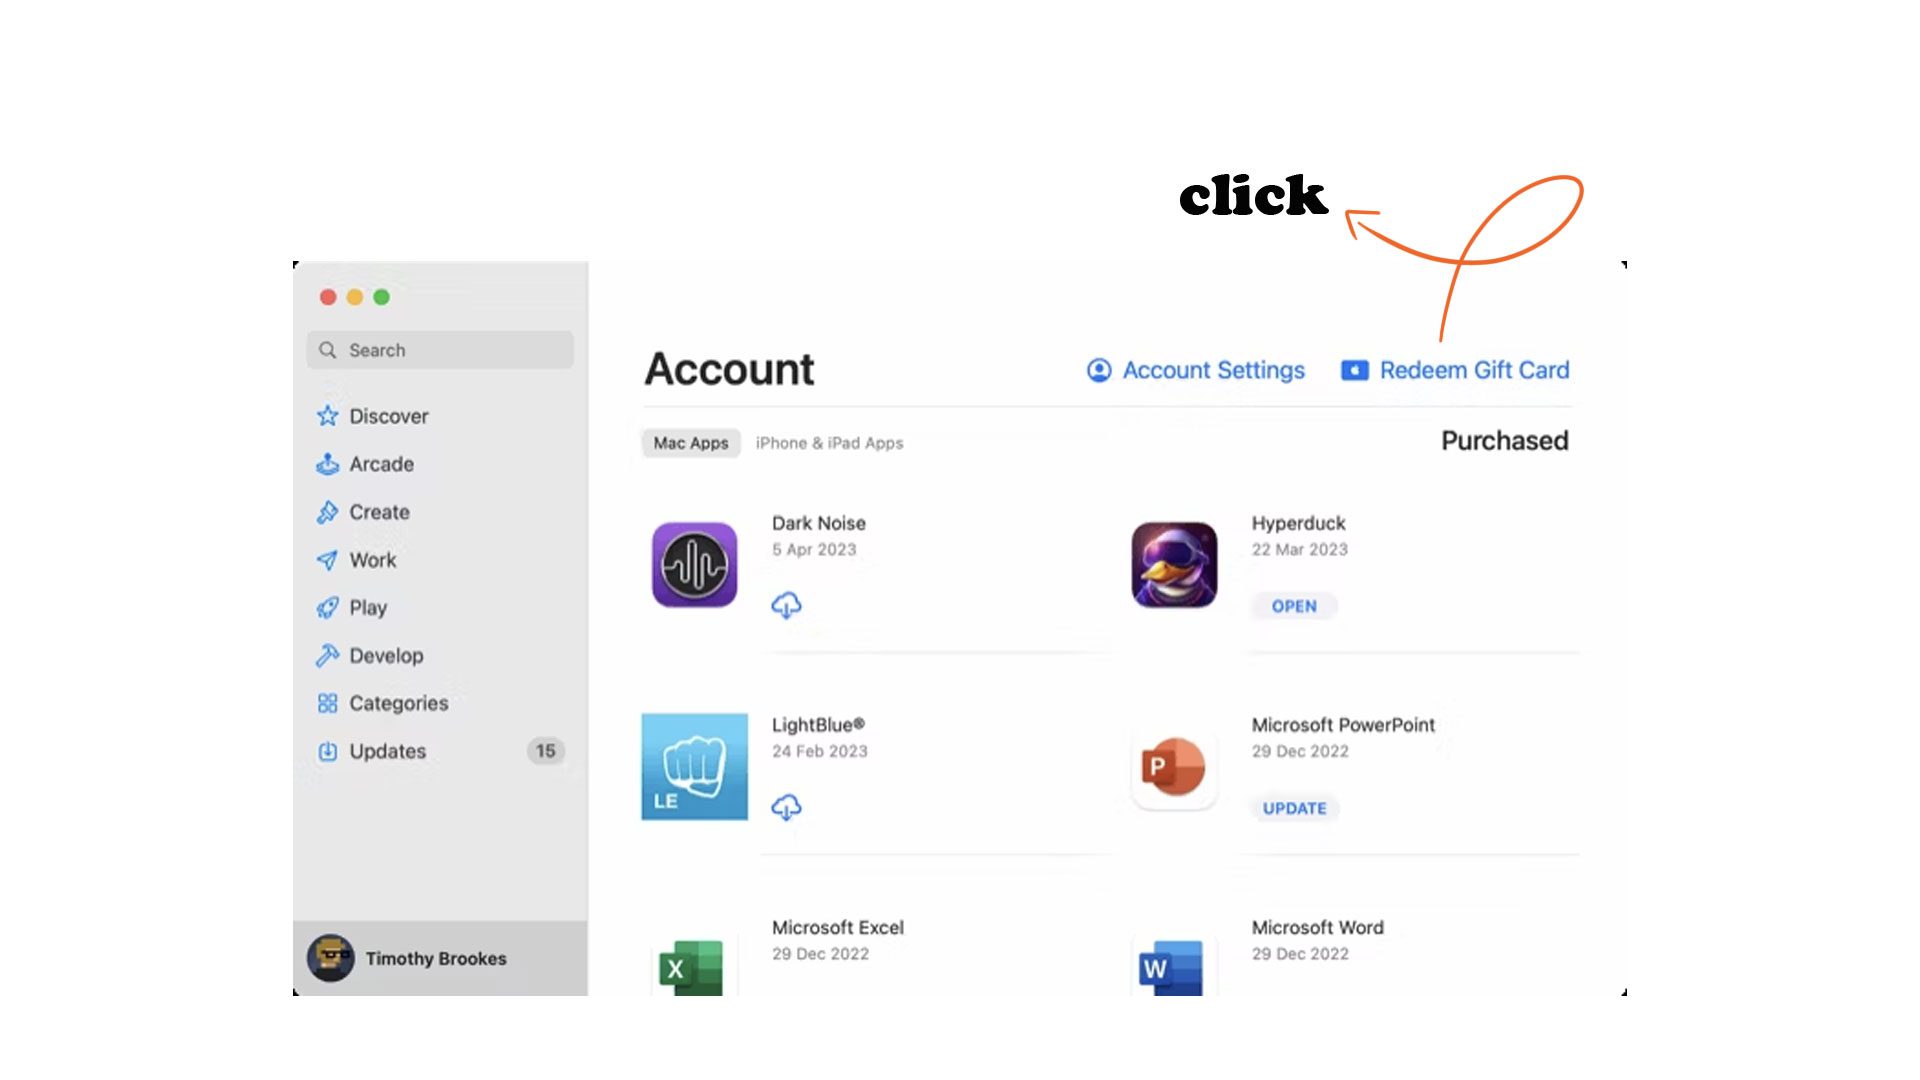Download LightBlue app
This screenshot has width=1920, height=1080.
(786, 806)
